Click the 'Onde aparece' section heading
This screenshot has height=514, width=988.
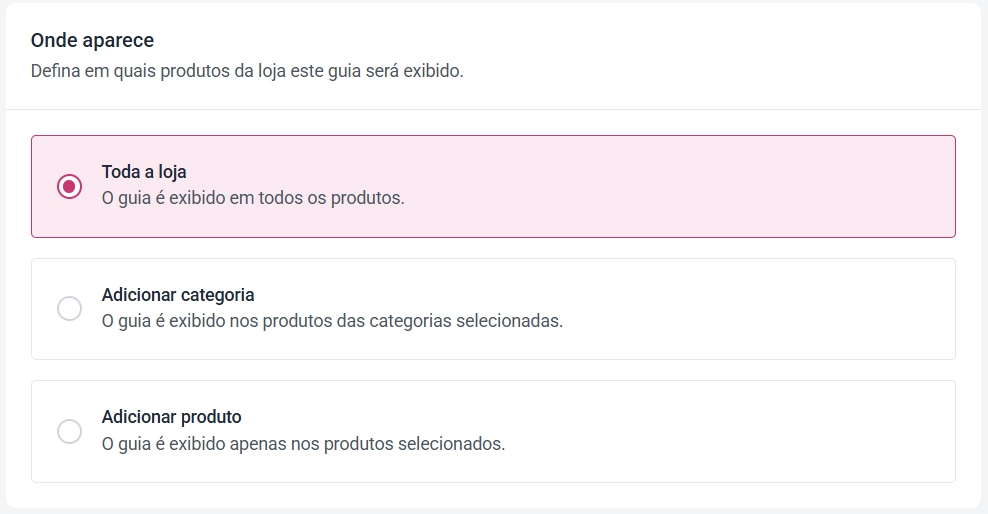tap(92, 40)
